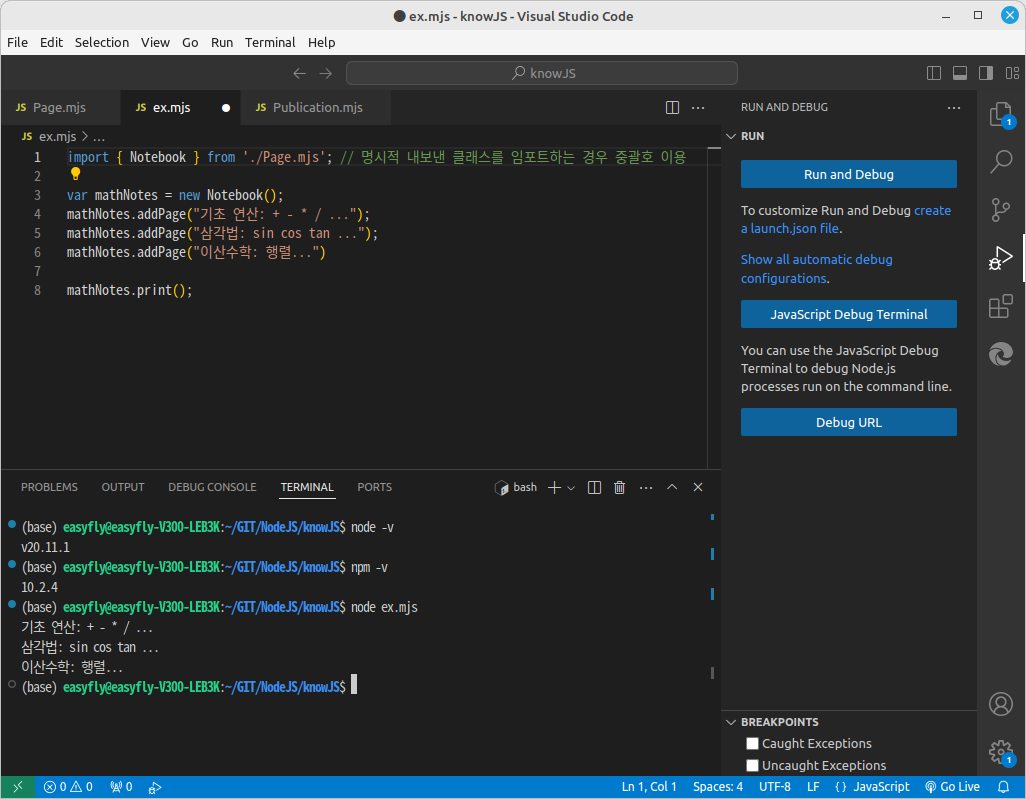Switch to OUTPUT panel tab

coord(122,488)
